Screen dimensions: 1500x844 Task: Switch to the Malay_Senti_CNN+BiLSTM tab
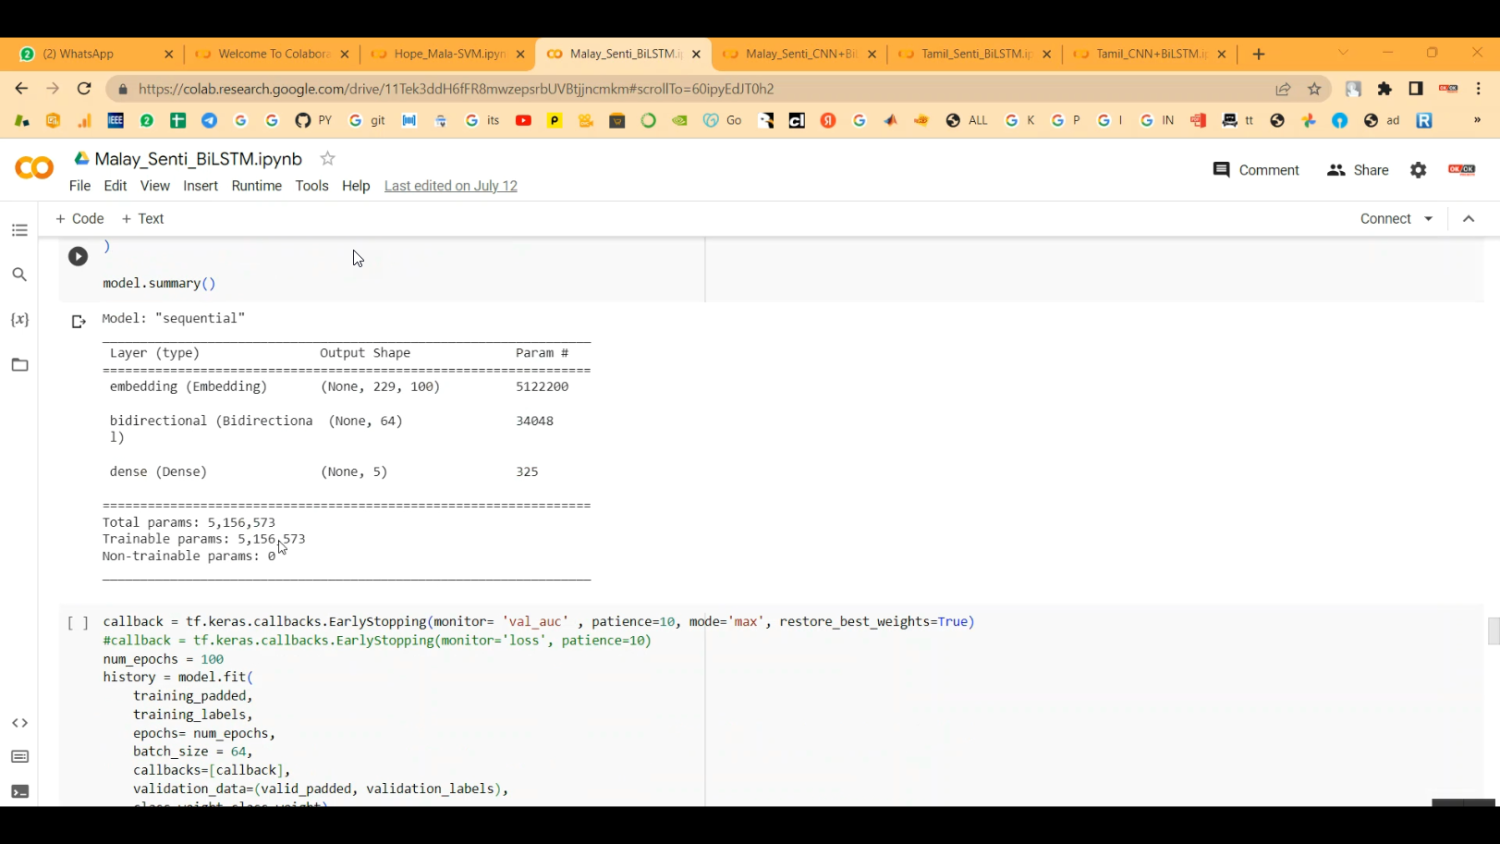[799, 54]
